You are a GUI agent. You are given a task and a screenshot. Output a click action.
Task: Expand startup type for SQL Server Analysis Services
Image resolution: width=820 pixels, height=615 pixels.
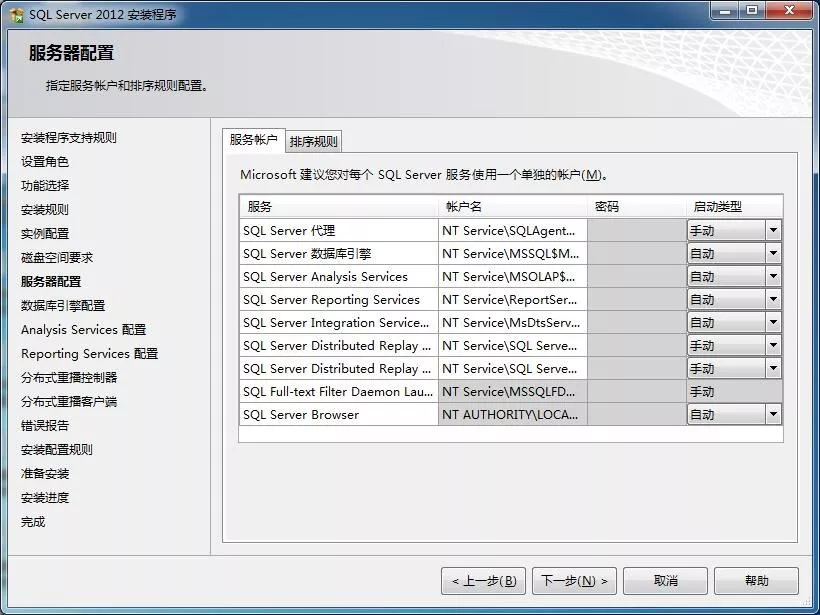click(x=773, y=277)
